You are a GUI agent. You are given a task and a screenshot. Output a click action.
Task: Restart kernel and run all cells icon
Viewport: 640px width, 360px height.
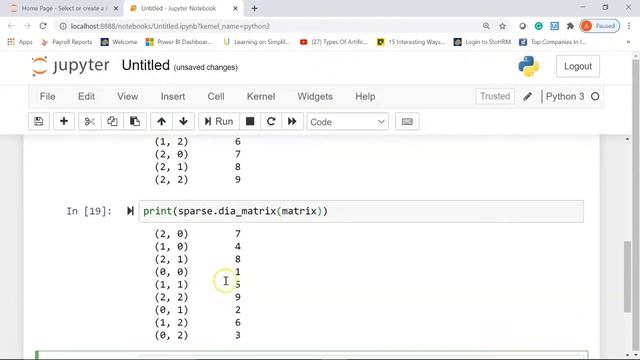[292, 122]
